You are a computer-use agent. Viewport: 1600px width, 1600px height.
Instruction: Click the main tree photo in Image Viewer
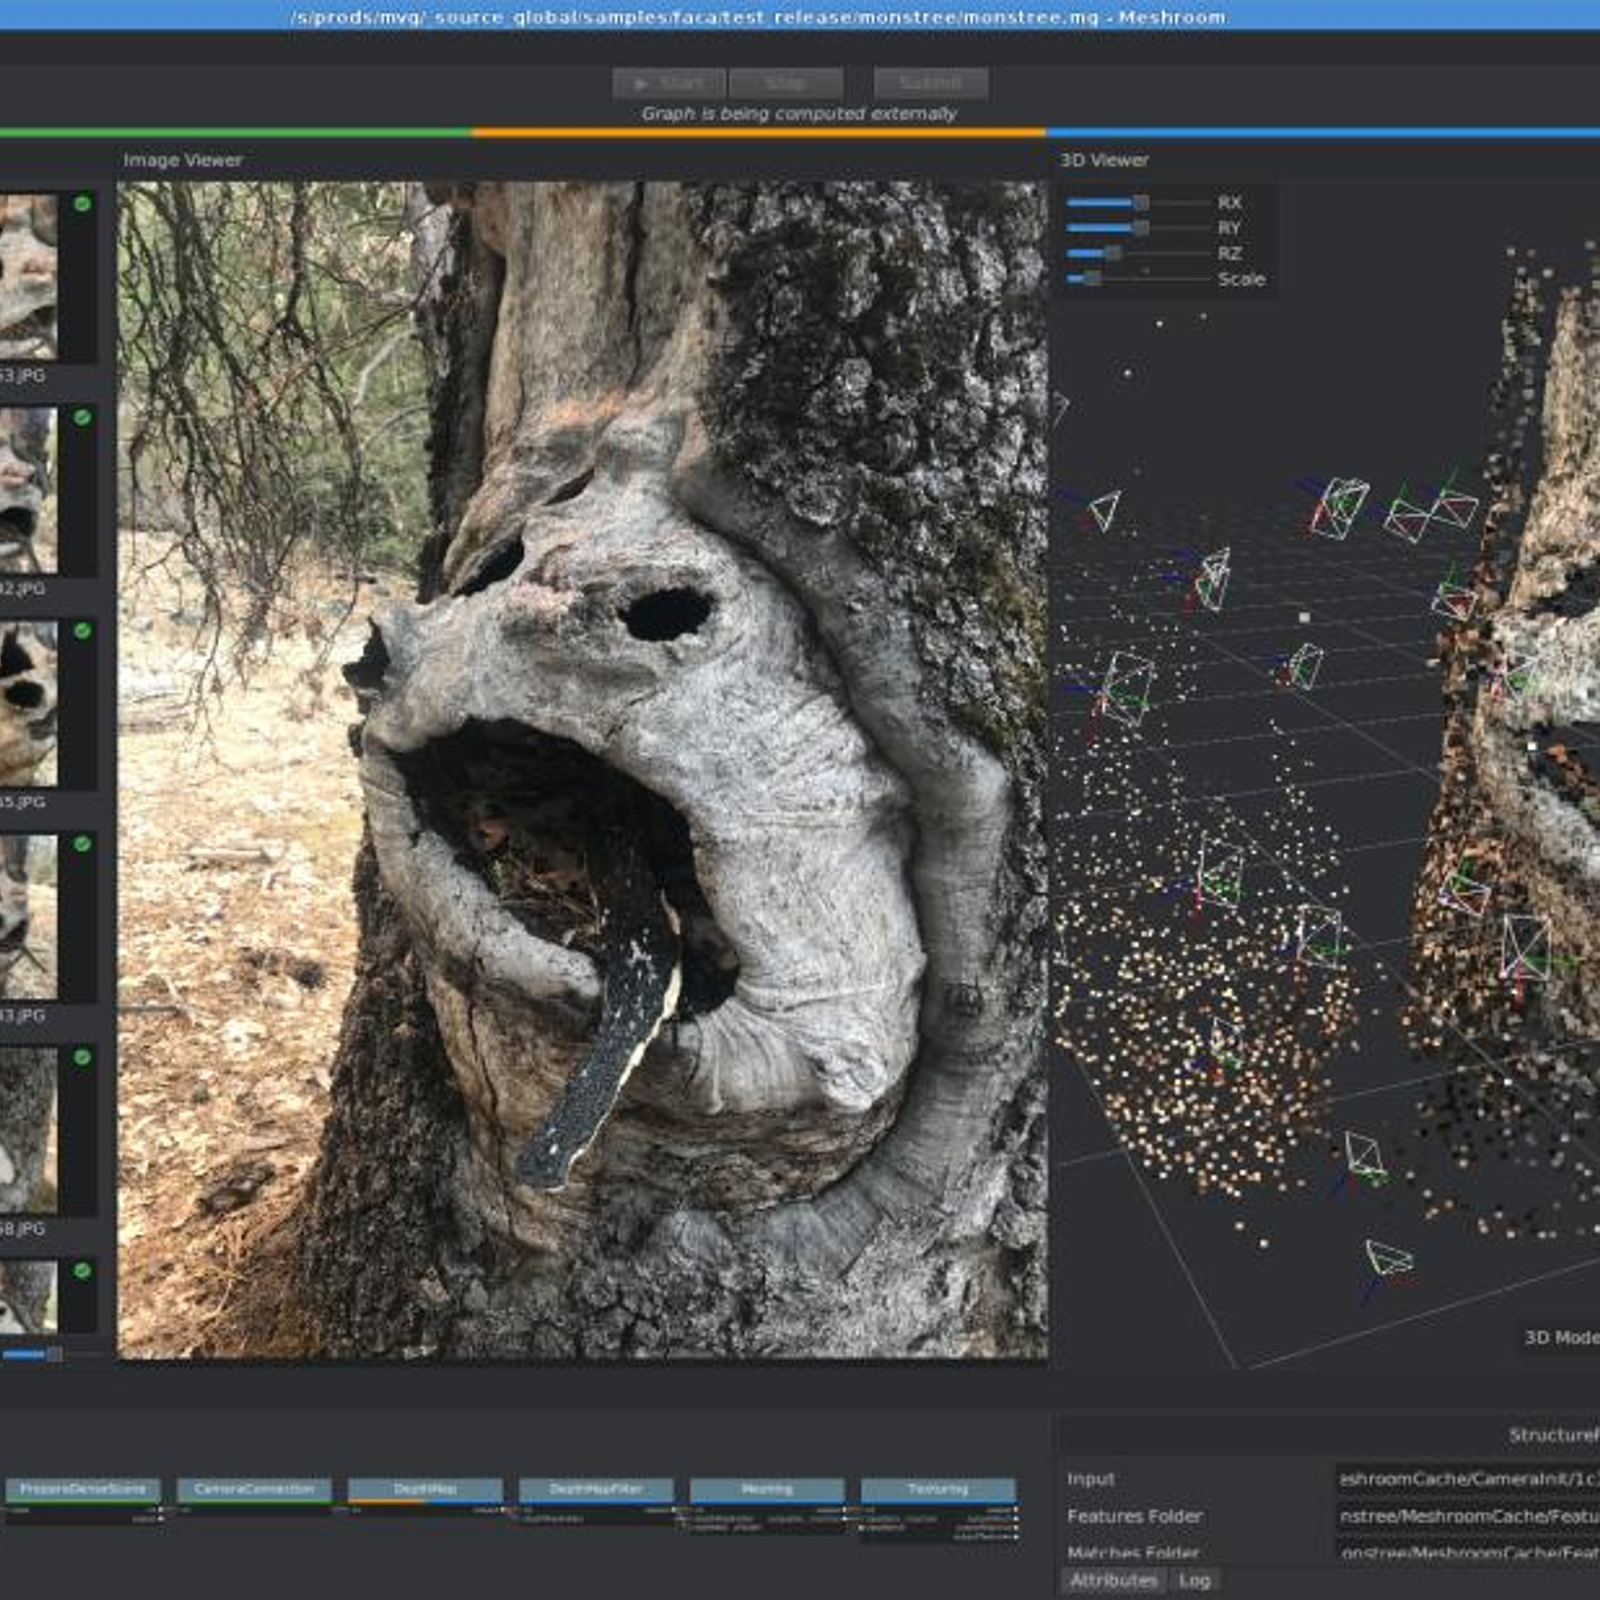(583, 769)
